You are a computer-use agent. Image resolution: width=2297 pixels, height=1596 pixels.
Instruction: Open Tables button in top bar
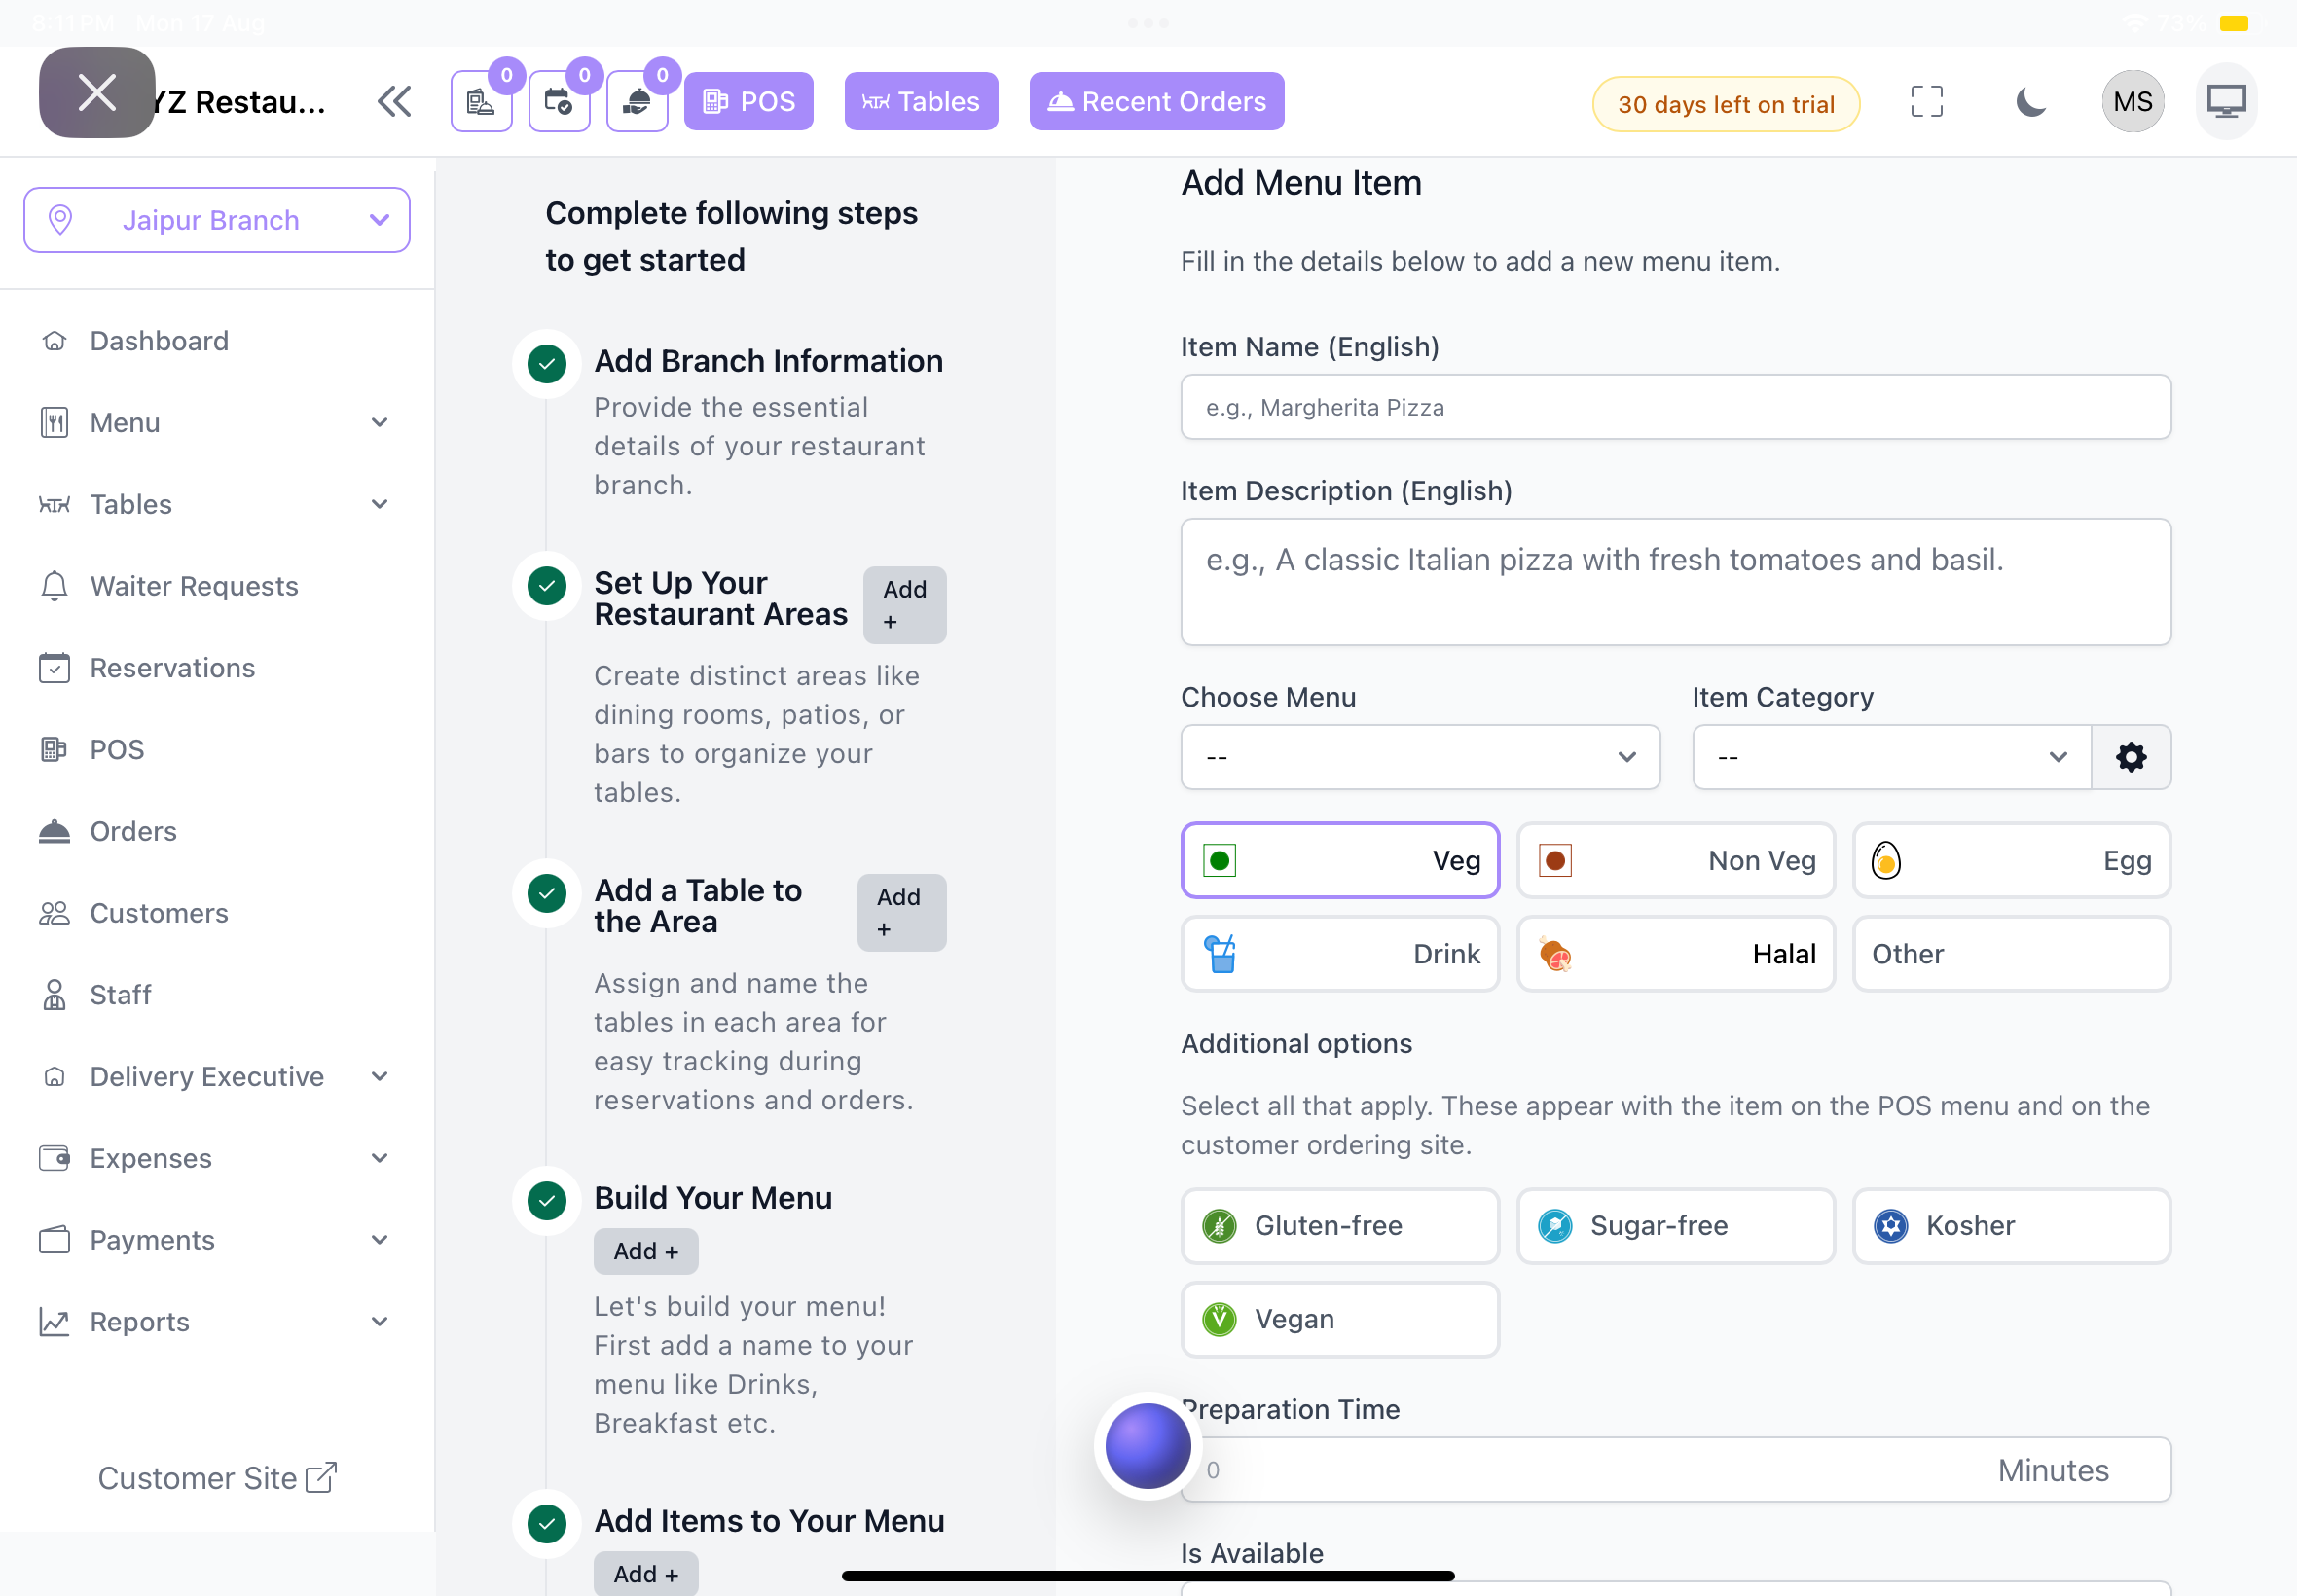point(921,101)
